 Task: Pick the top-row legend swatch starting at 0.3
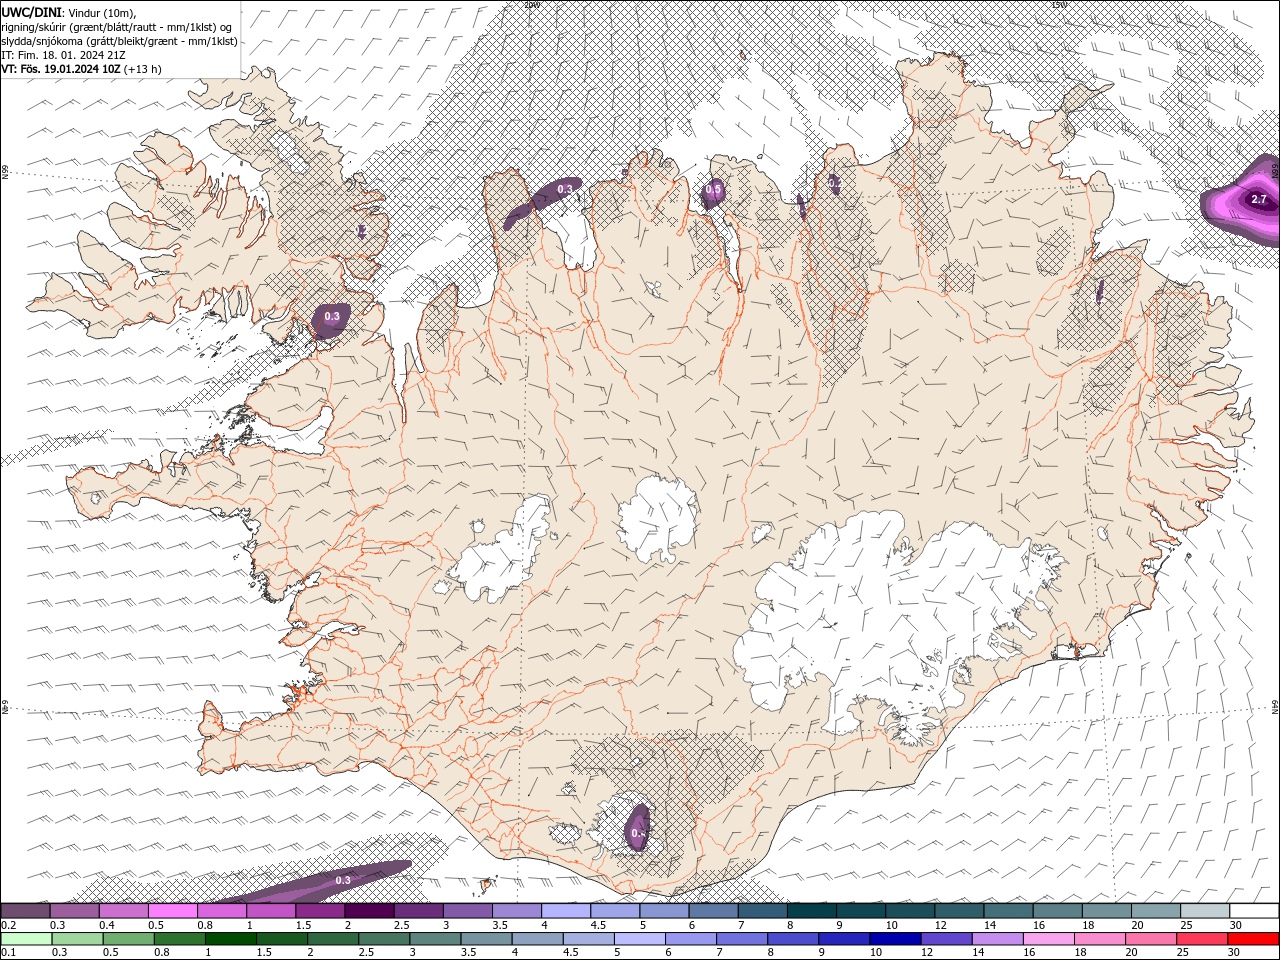[x=74, y=911]
